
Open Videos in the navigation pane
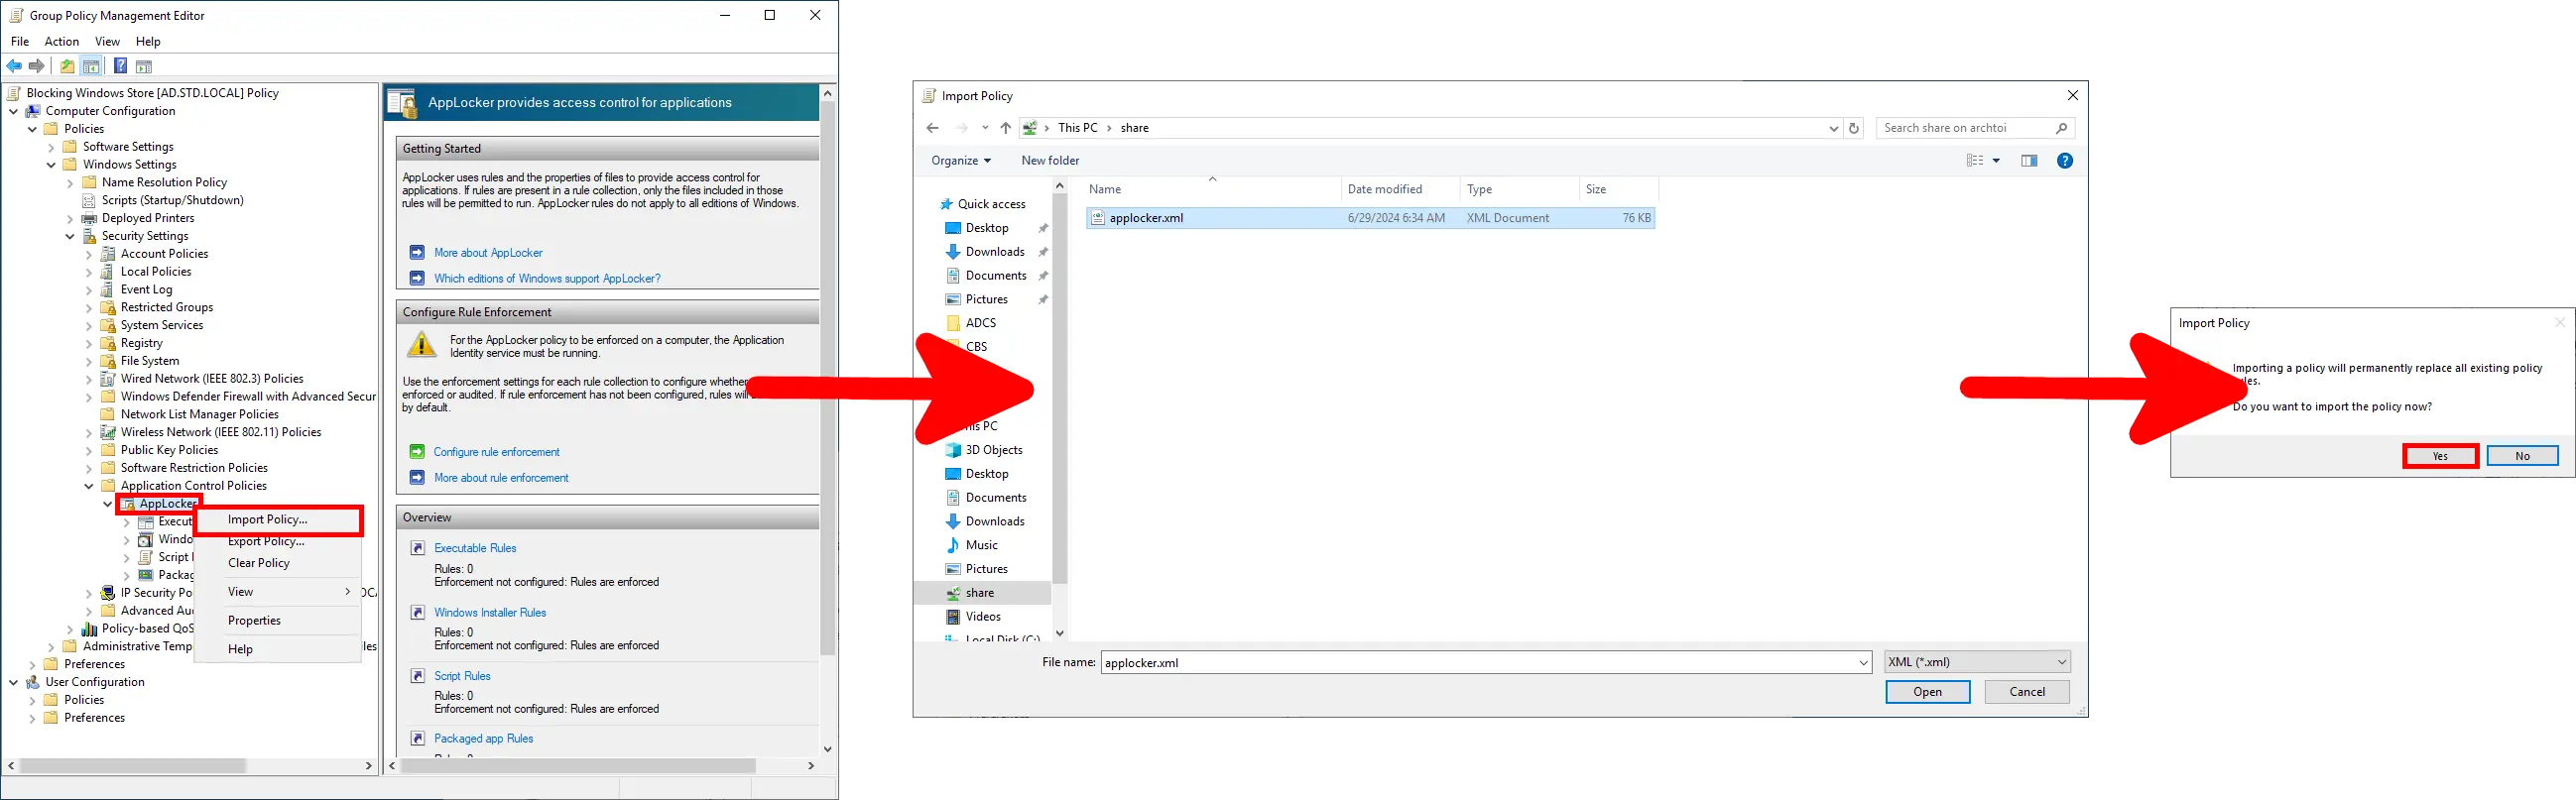click(x=983, y=617)
